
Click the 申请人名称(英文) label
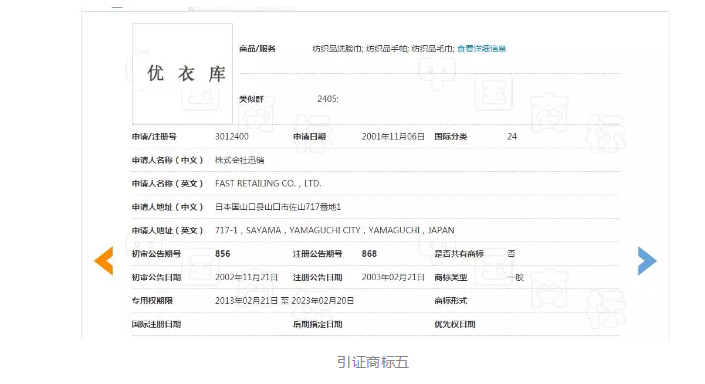pyautogui.click(x=167, y=183)
